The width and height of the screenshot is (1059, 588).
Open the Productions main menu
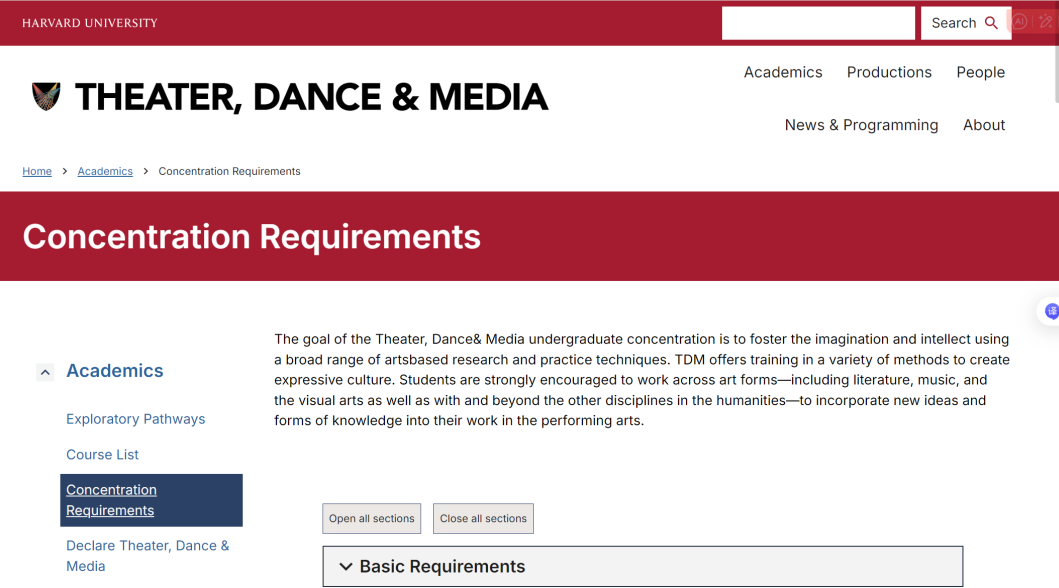pyautogui.click(x=889, y=72)
